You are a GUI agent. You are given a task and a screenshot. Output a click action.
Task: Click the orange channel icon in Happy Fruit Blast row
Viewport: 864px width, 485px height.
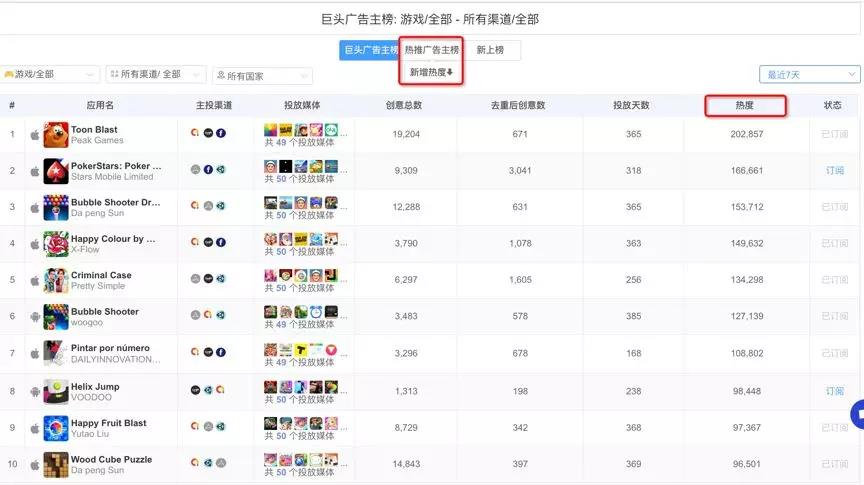(x=195, y=426)
